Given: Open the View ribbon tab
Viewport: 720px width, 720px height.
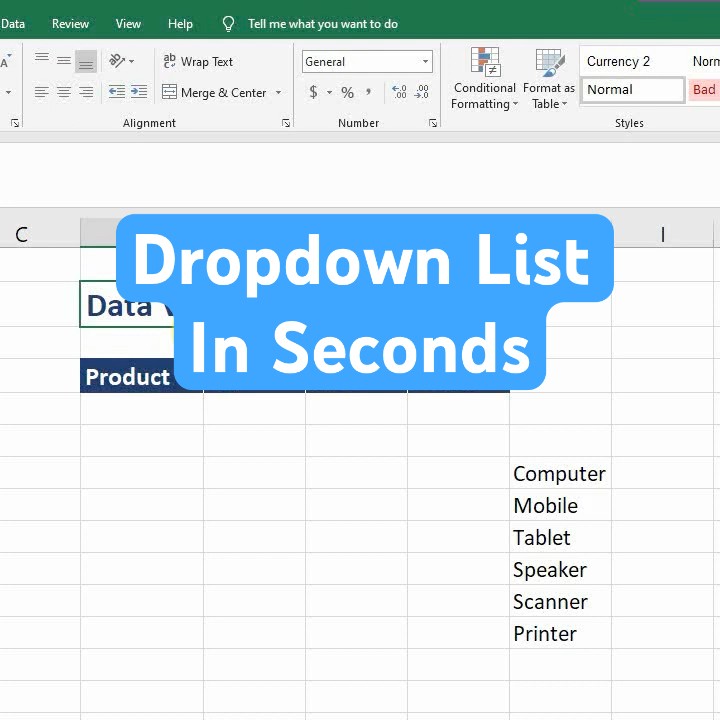Looking at the screenshot, I should pyautogui.click(x=128, y=24).
